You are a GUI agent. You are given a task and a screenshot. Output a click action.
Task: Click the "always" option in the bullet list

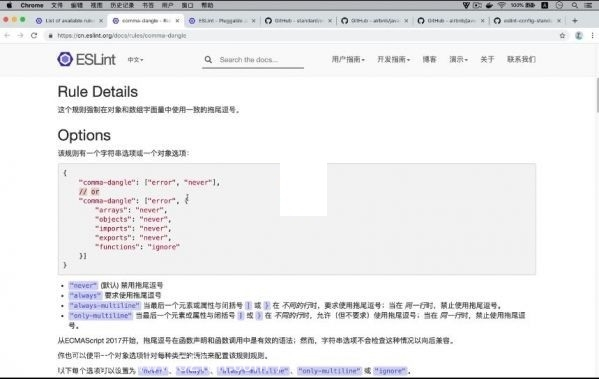tap(85, 295)
